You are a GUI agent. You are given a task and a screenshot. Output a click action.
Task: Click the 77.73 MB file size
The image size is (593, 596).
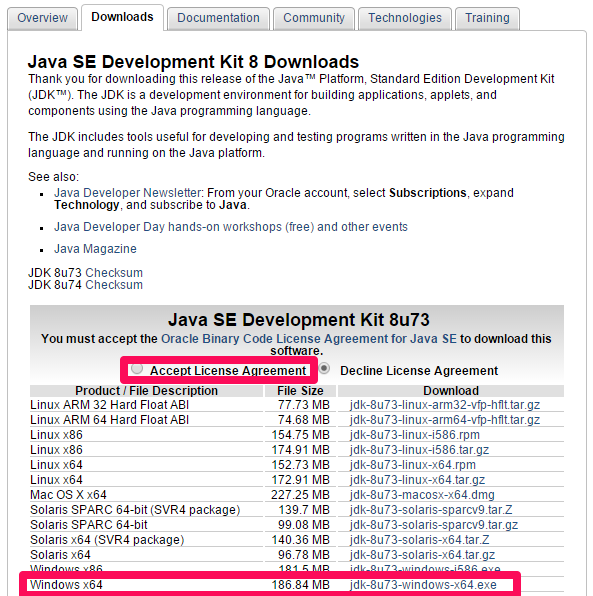[x=304, y=405]
